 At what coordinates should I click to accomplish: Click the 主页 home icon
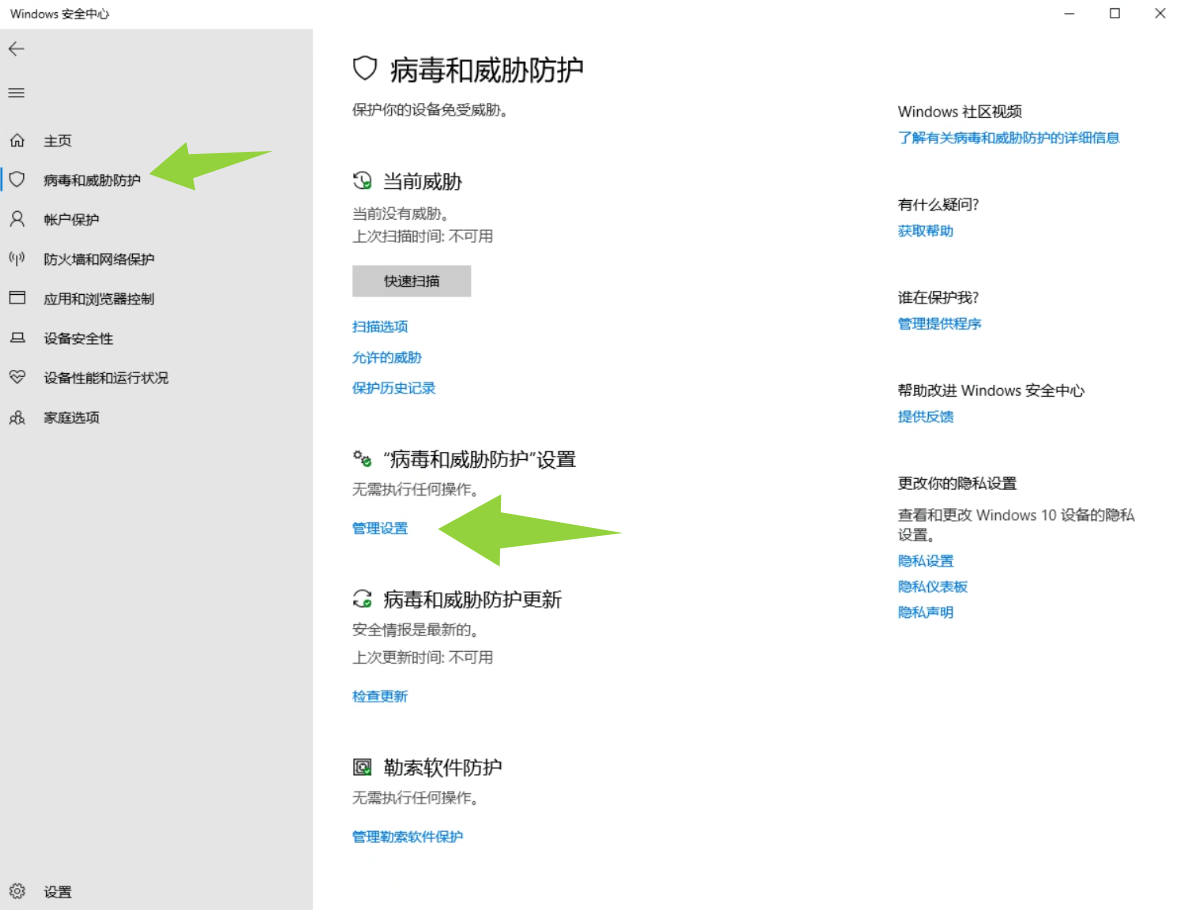pos(17,141)
